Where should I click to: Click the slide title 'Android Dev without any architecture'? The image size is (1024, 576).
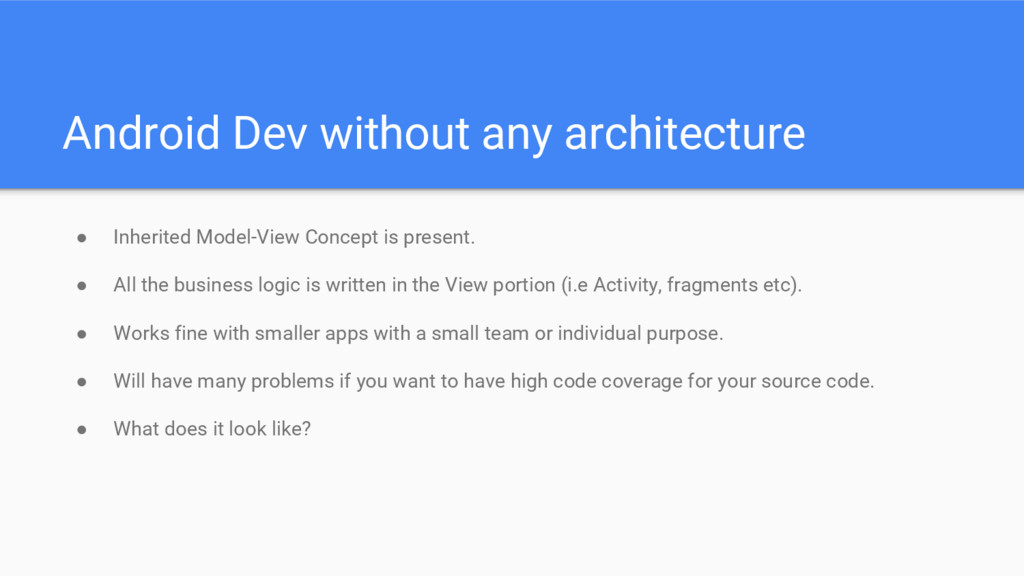coord(434,134)
